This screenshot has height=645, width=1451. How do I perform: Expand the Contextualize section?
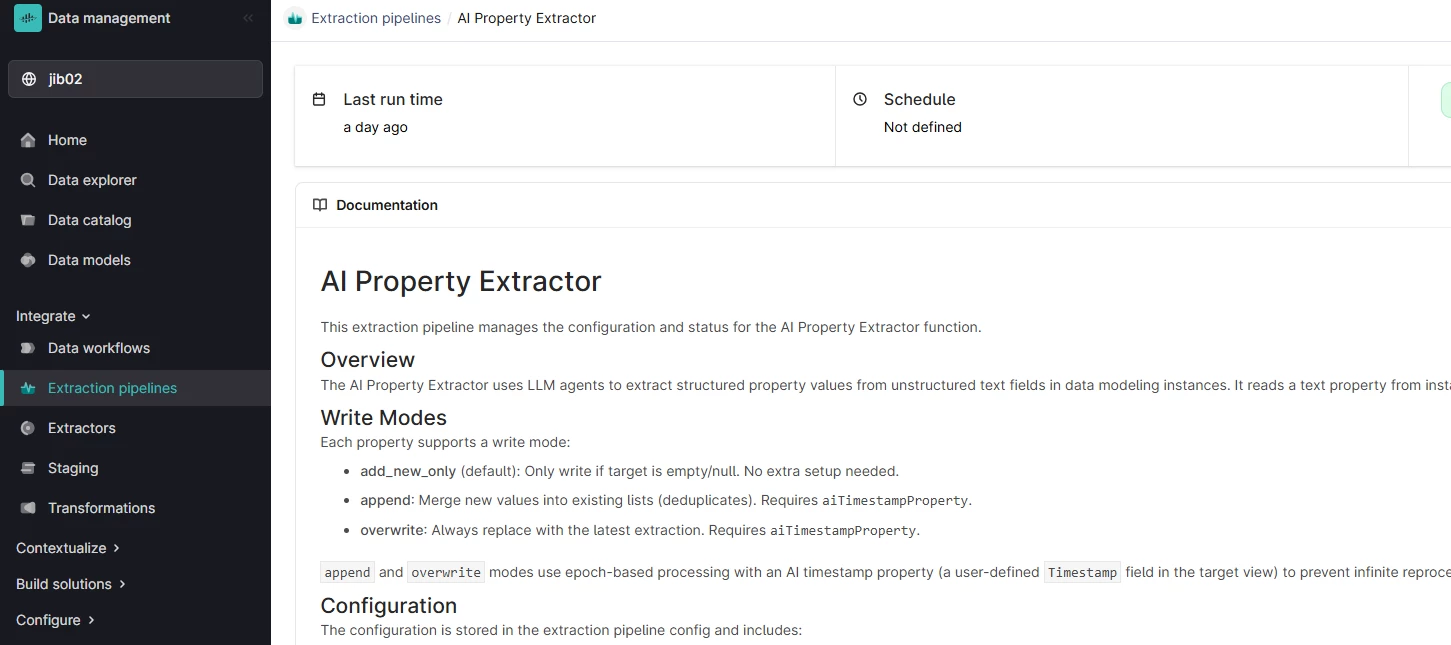[68, 548]
